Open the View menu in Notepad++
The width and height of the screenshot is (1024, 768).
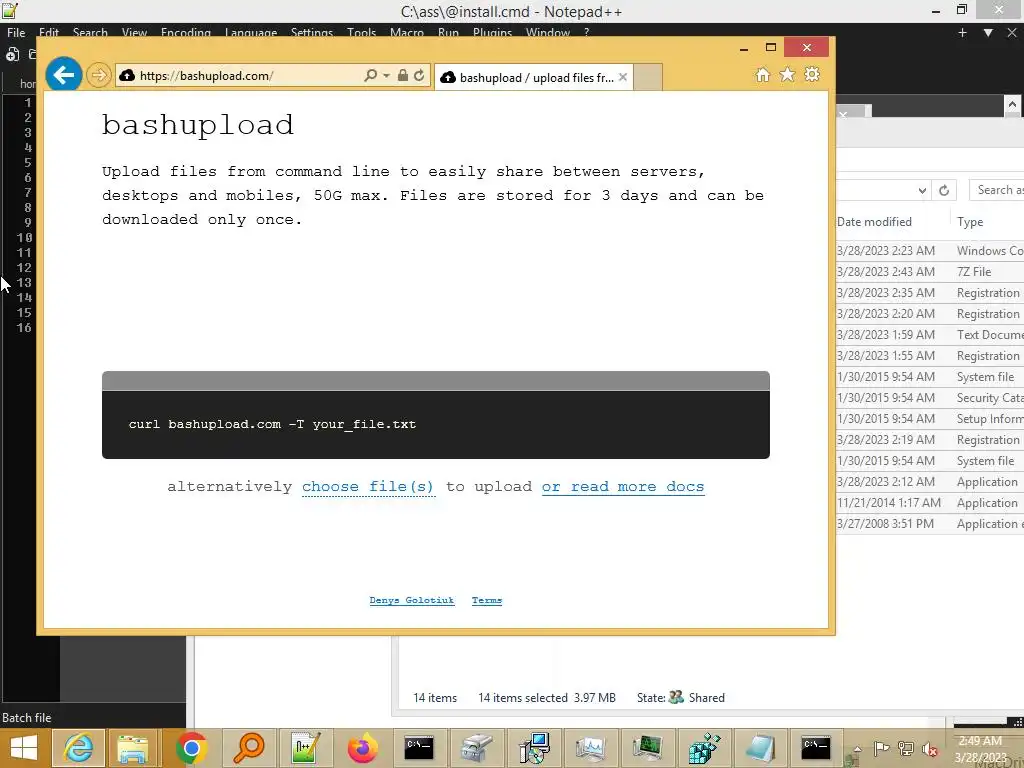point(134,32)
